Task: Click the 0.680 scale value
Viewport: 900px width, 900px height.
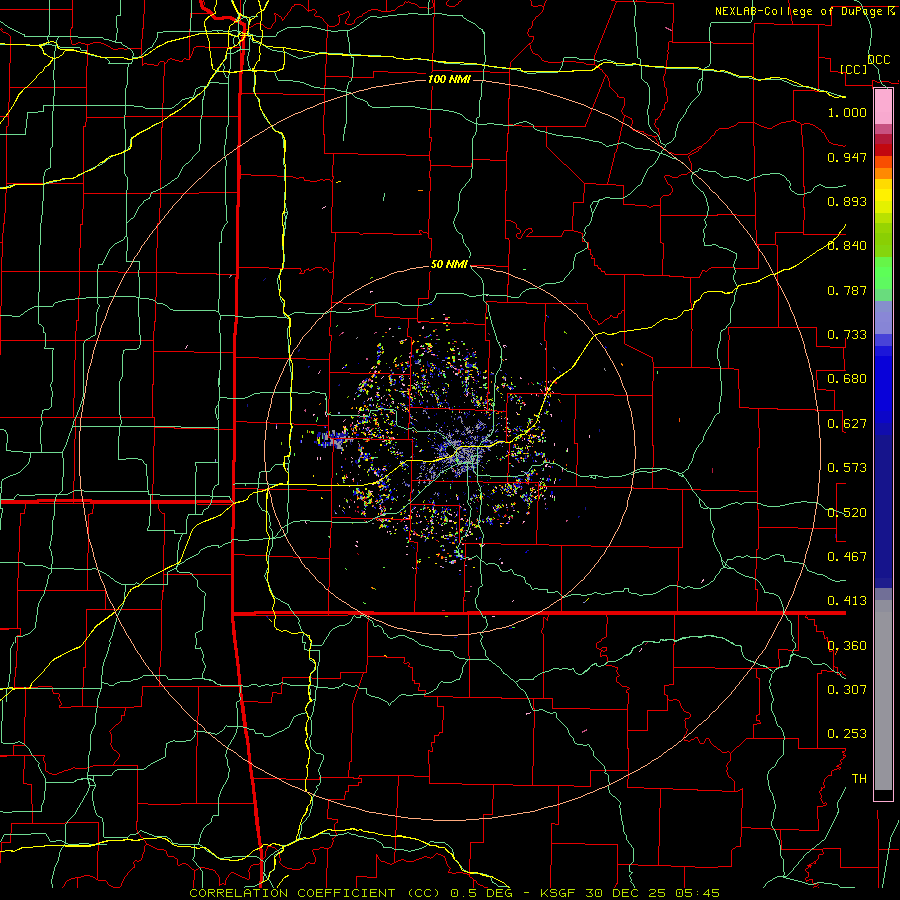Action: pyautogui.click(x=847, y=379)
